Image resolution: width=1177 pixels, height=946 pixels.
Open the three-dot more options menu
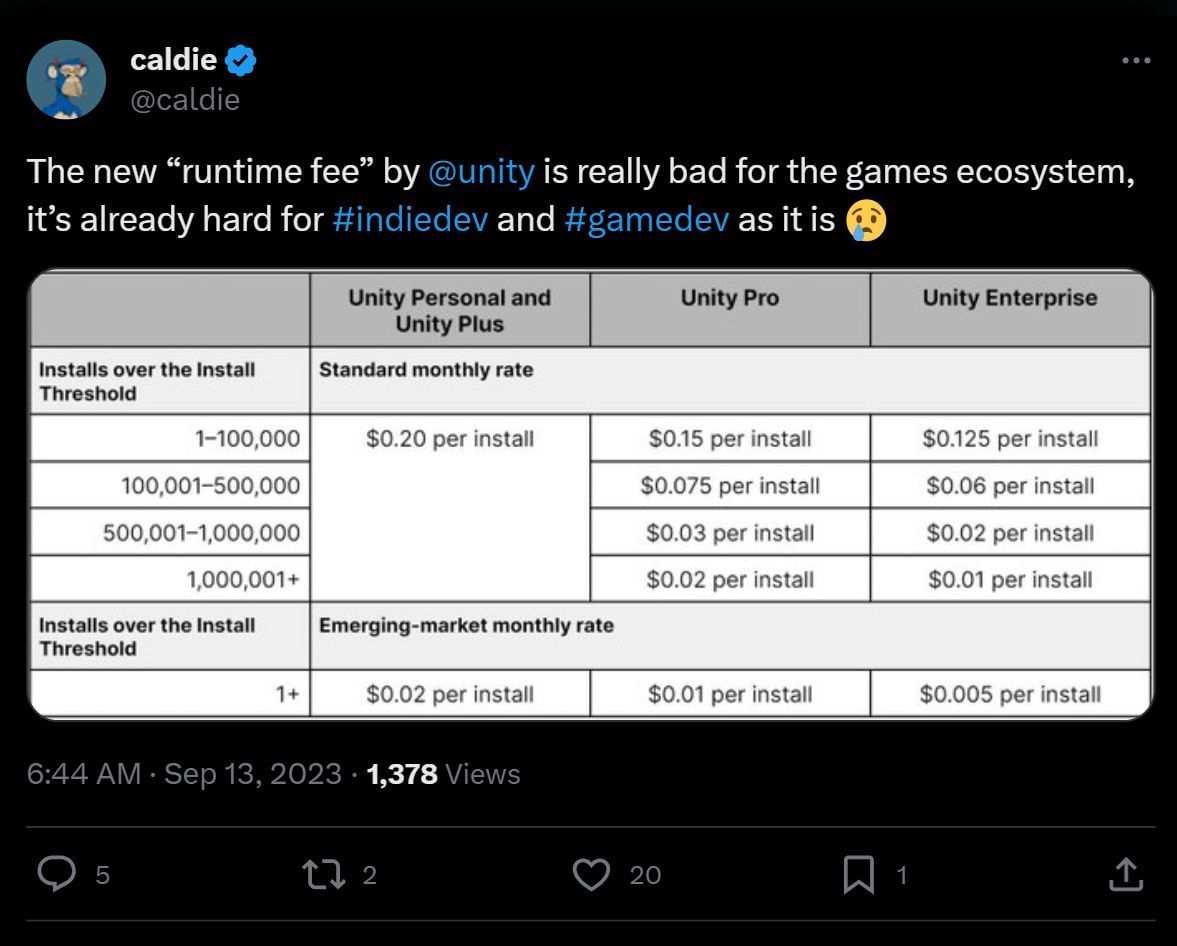click(x=1135, y=60)
